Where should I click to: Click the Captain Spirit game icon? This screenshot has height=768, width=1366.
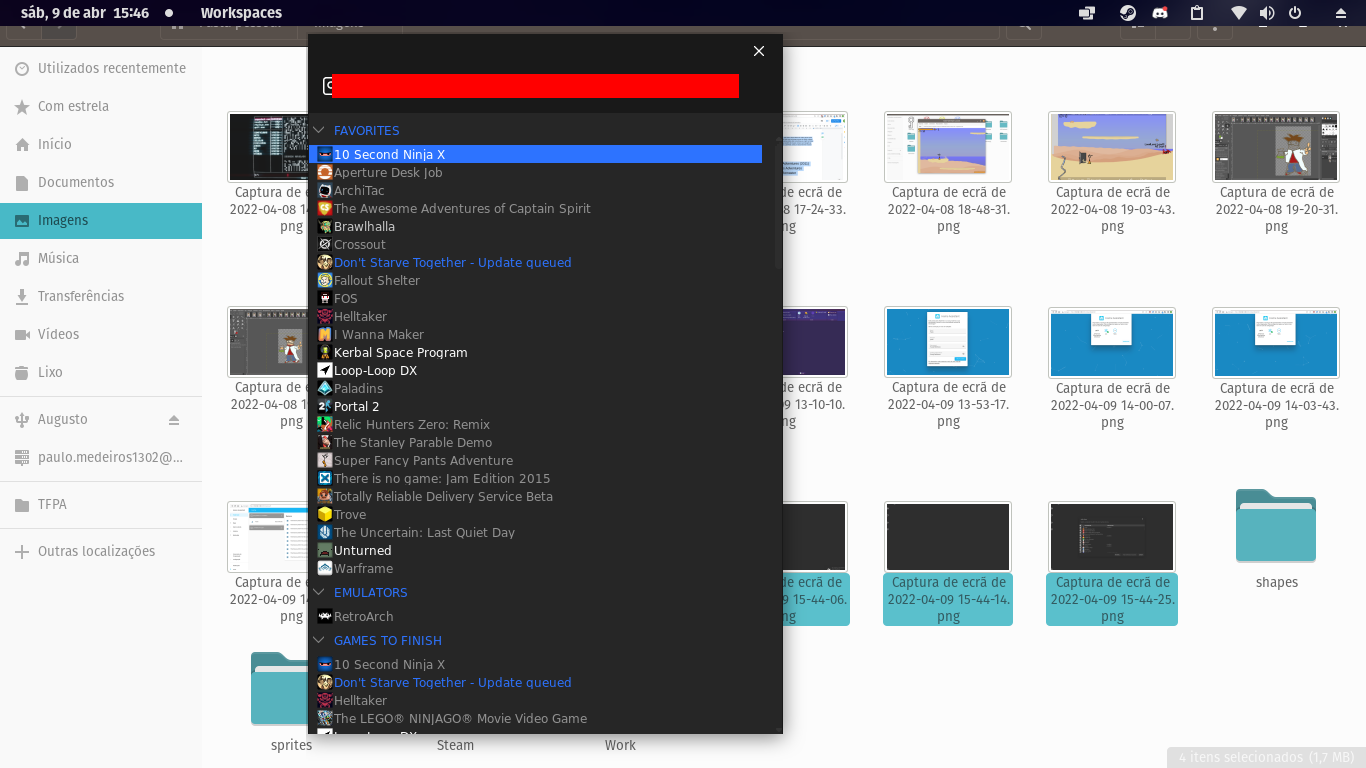point(325,208)
